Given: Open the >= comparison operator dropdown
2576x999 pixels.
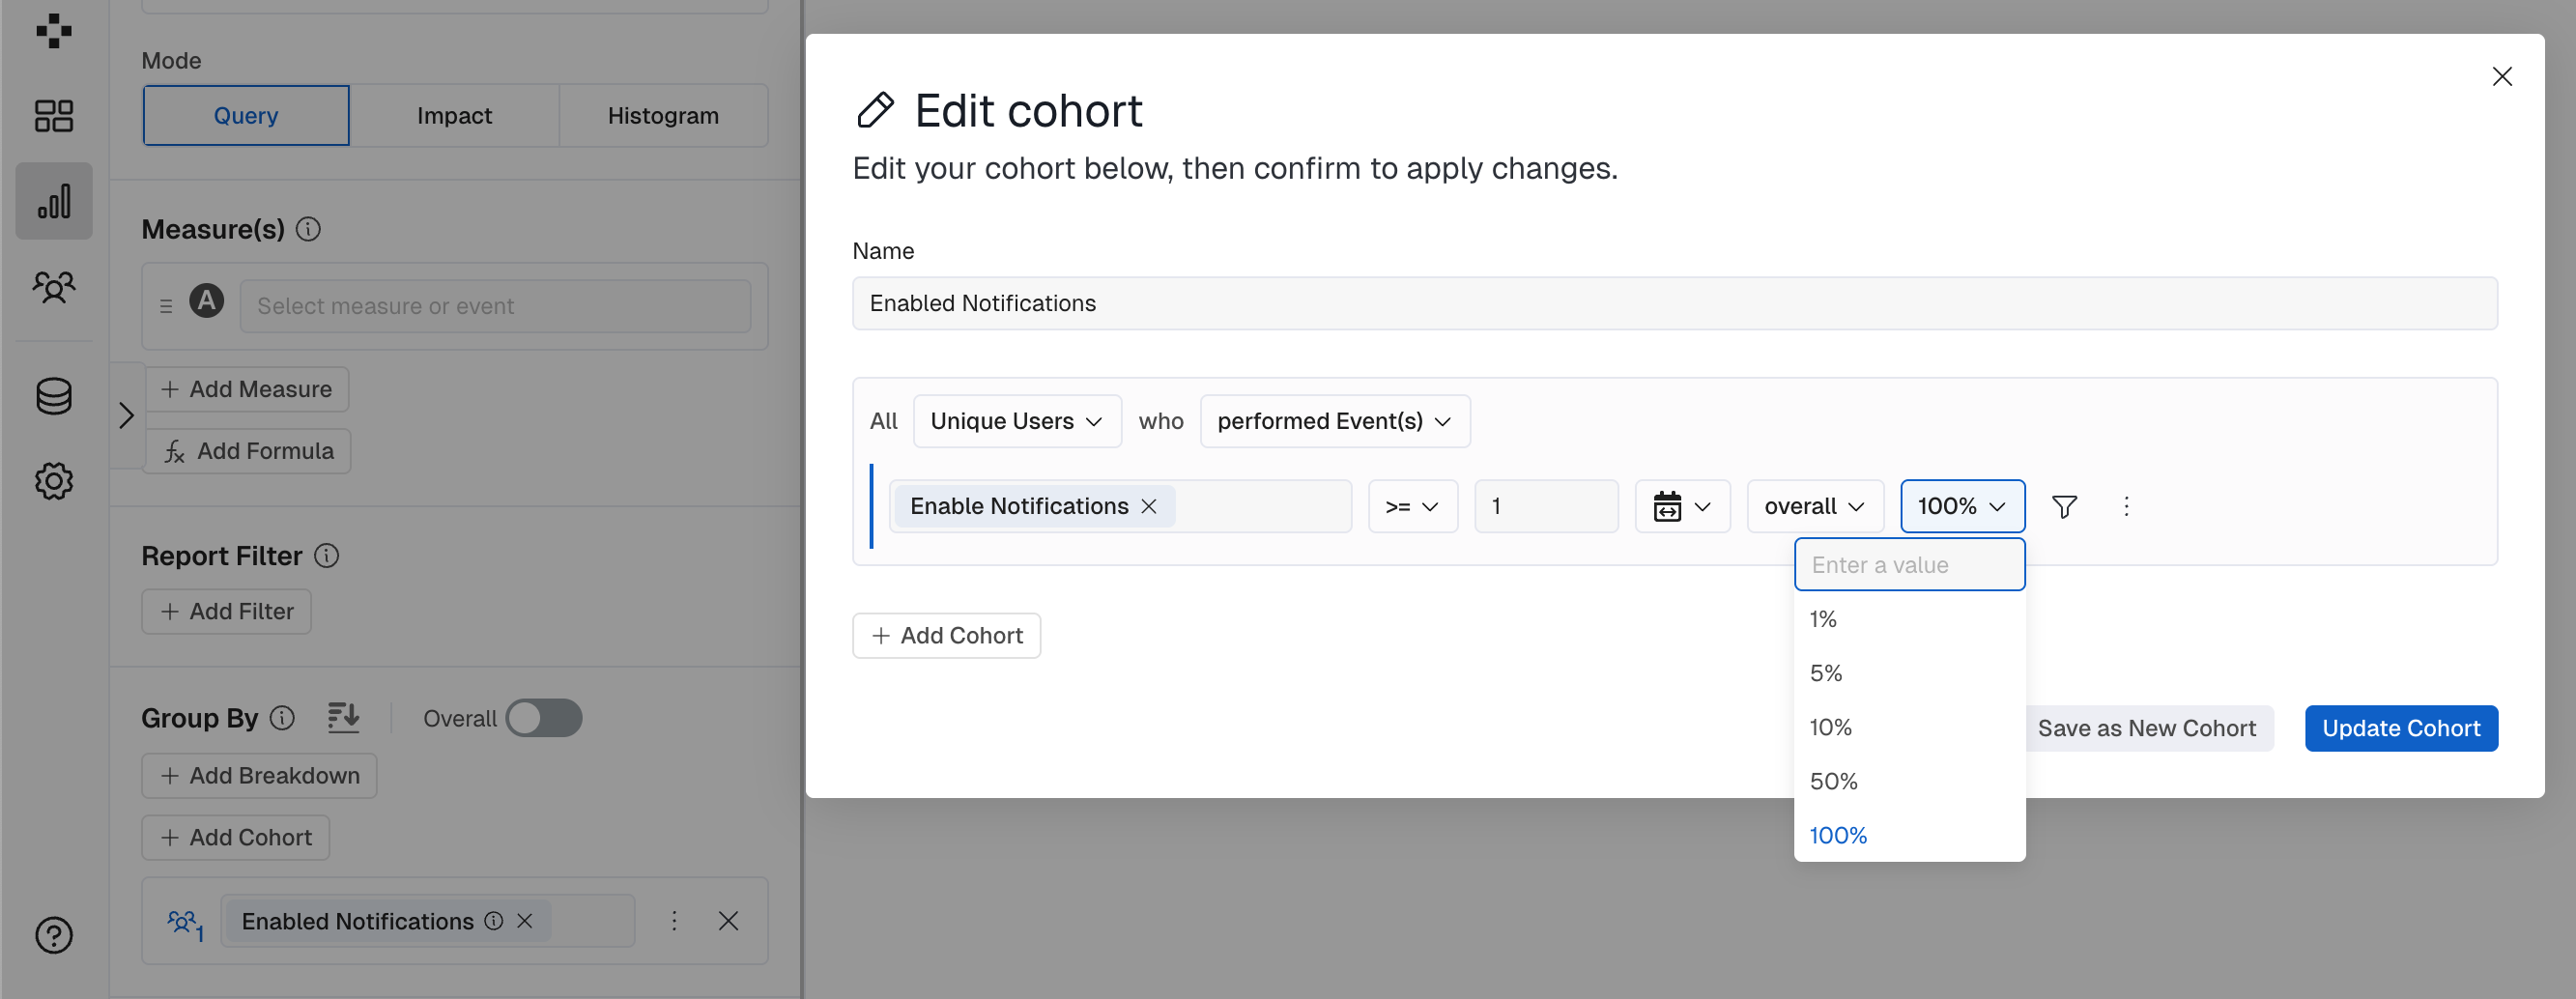Looking at the screenshot, I should click(1412, 507).
